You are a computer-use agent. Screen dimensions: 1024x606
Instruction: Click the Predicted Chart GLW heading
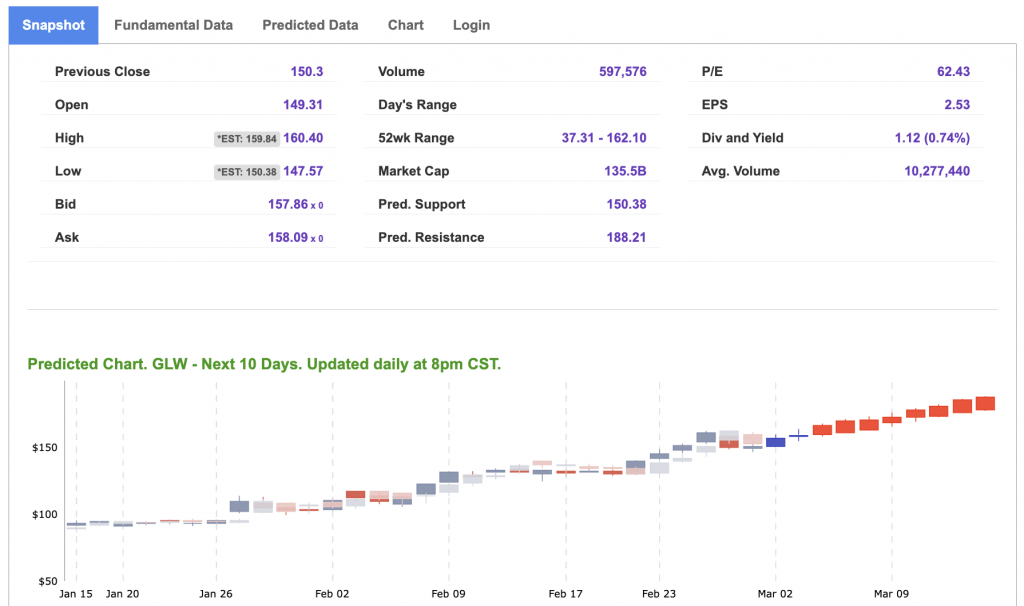(x=264, y=364)
